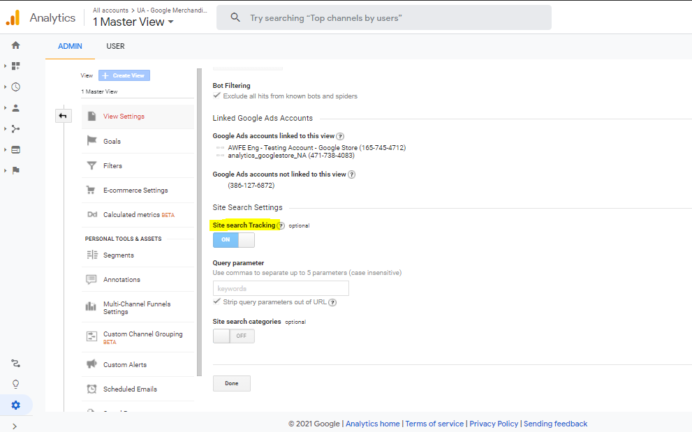
Task: Click the Goals flag icon
Action: pos(92,141)
